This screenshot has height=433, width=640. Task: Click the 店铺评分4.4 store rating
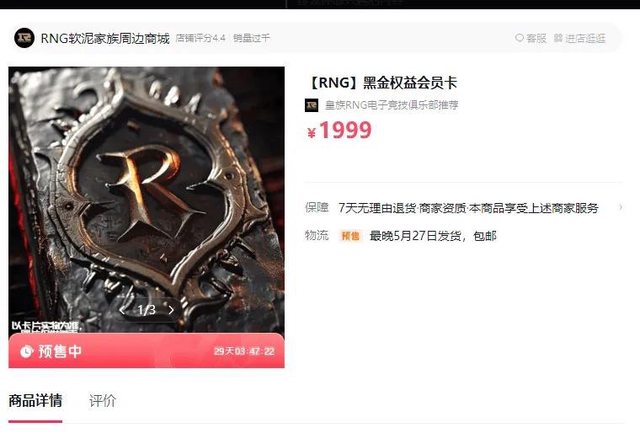[201, 38]
